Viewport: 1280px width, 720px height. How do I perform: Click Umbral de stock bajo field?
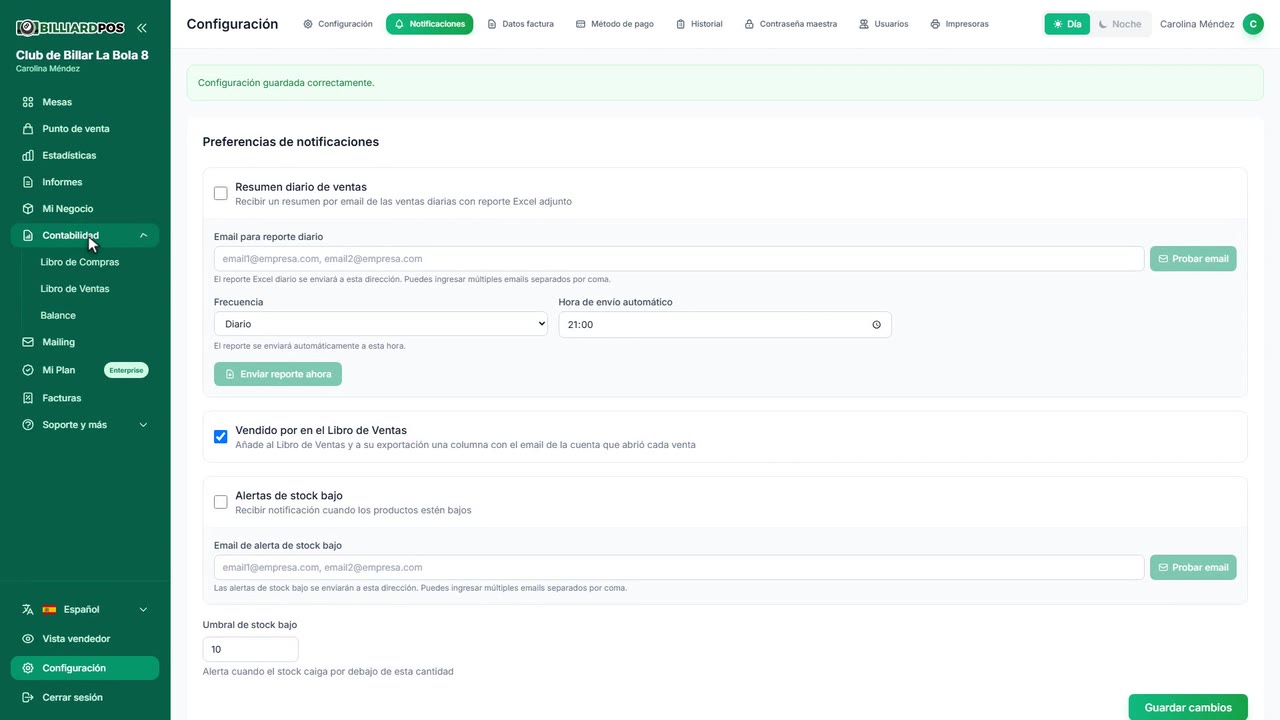pos(251,650)
